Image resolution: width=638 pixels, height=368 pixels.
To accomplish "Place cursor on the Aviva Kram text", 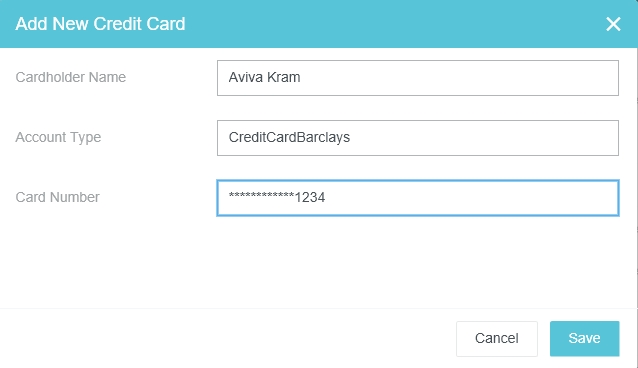I will (x=264, y=77).
